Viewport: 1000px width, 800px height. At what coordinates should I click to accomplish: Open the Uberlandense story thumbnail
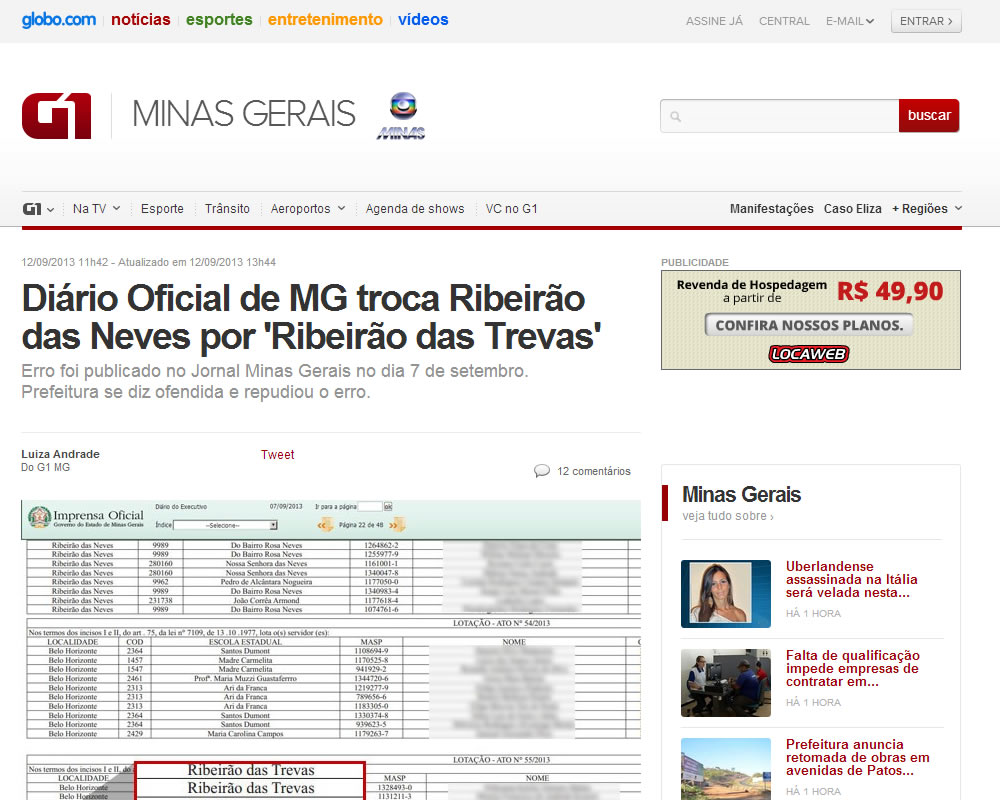click(x=726, y=594)
